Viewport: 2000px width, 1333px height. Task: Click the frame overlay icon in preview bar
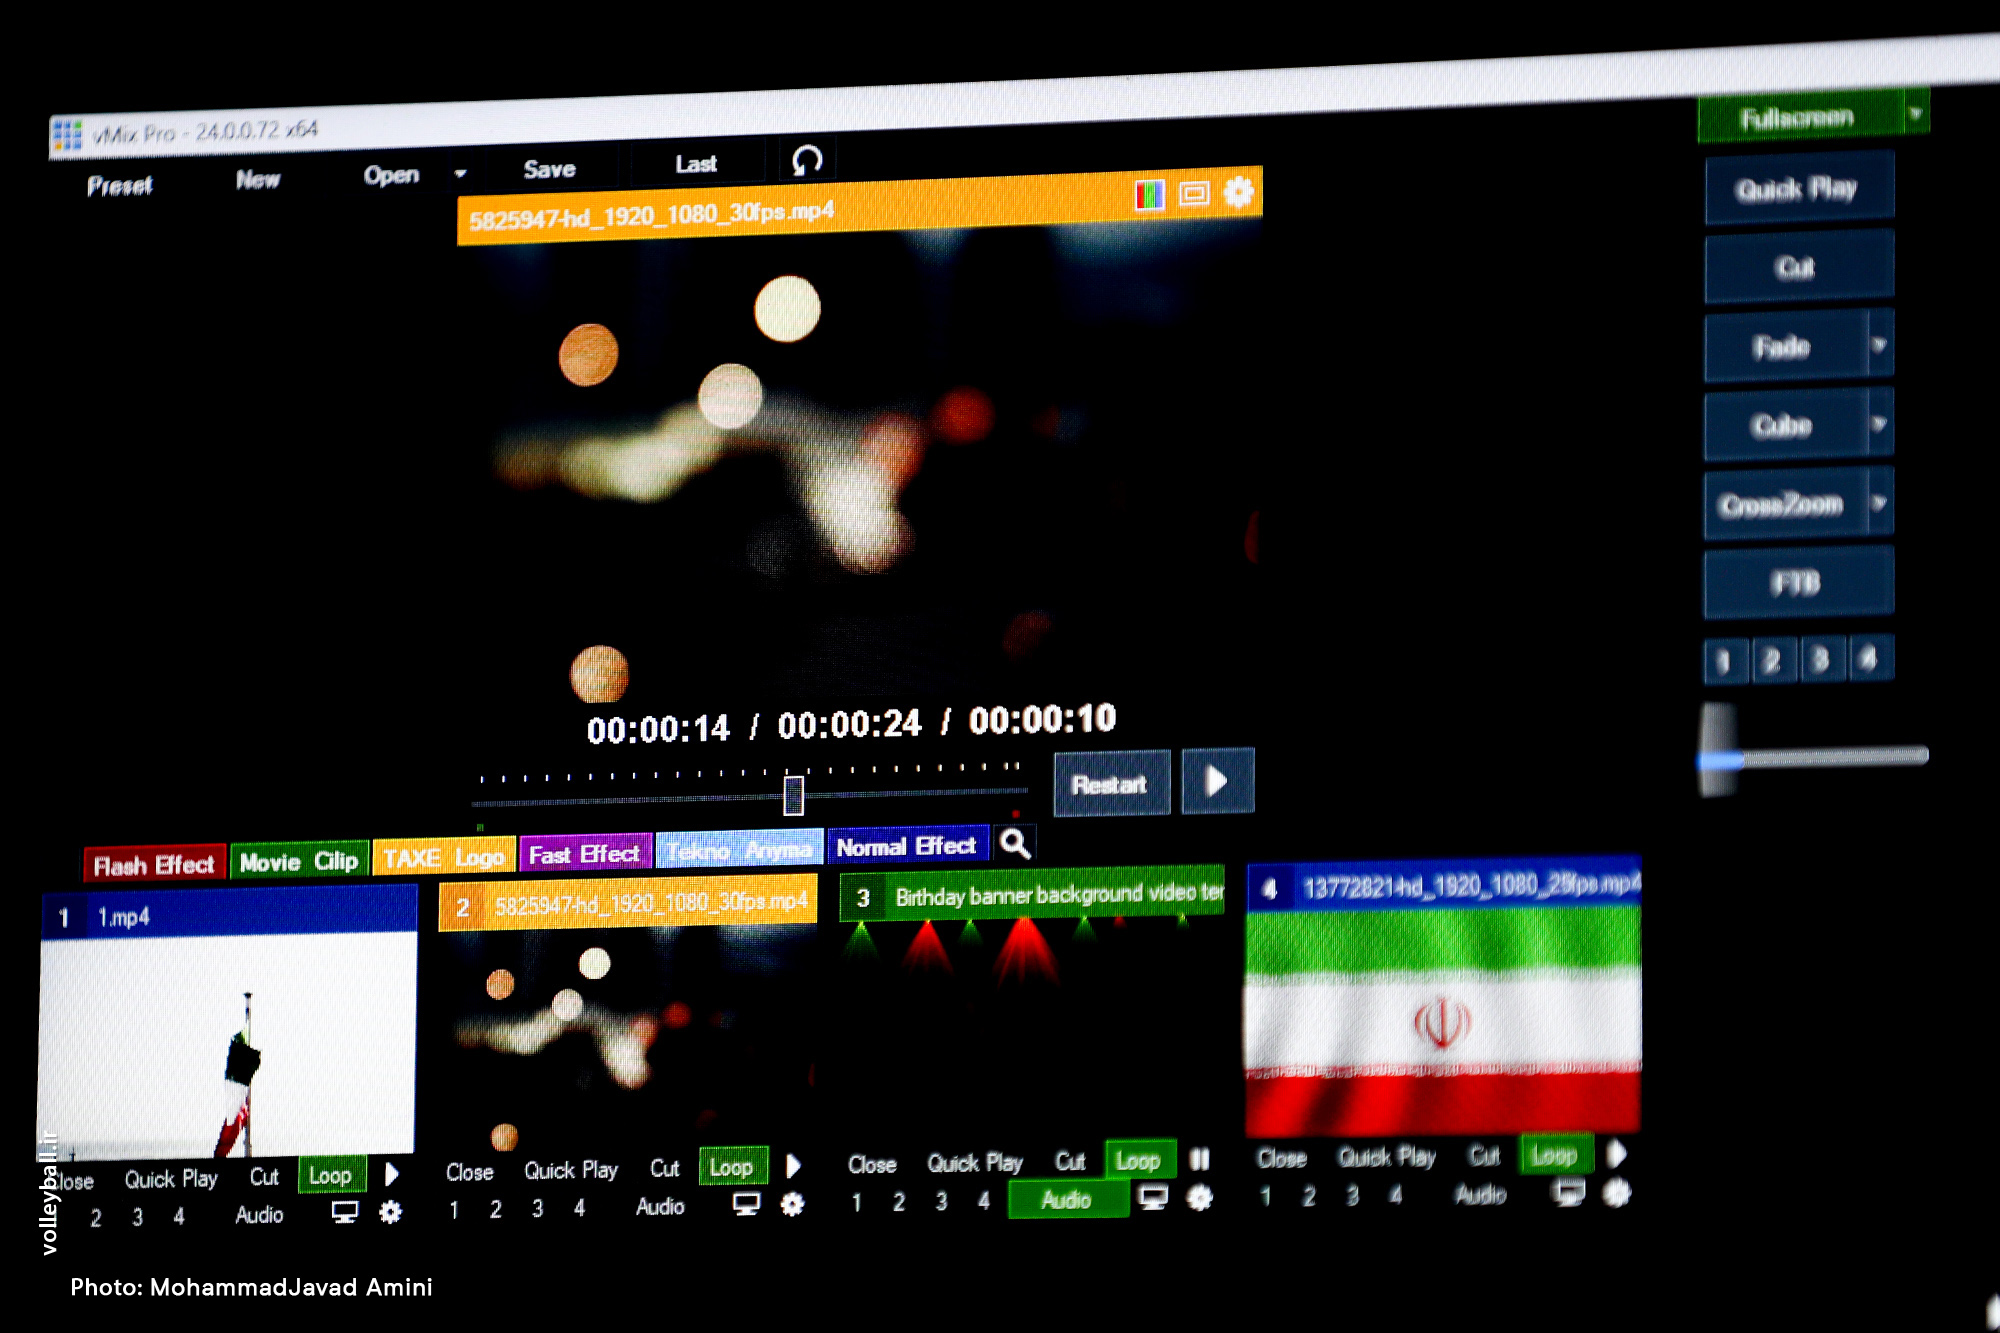coord(1194,193)
